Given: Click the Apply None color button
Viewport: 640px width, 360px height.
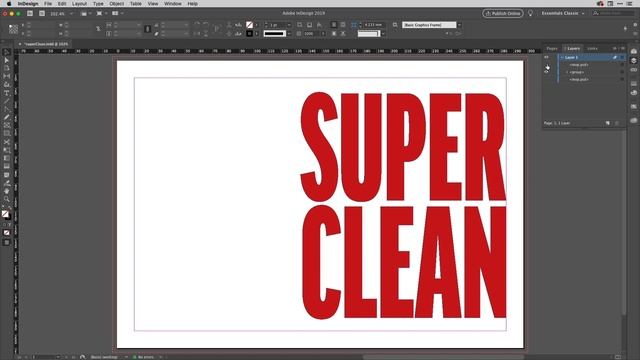Looking at the screenshot, I should click(7, 233).
